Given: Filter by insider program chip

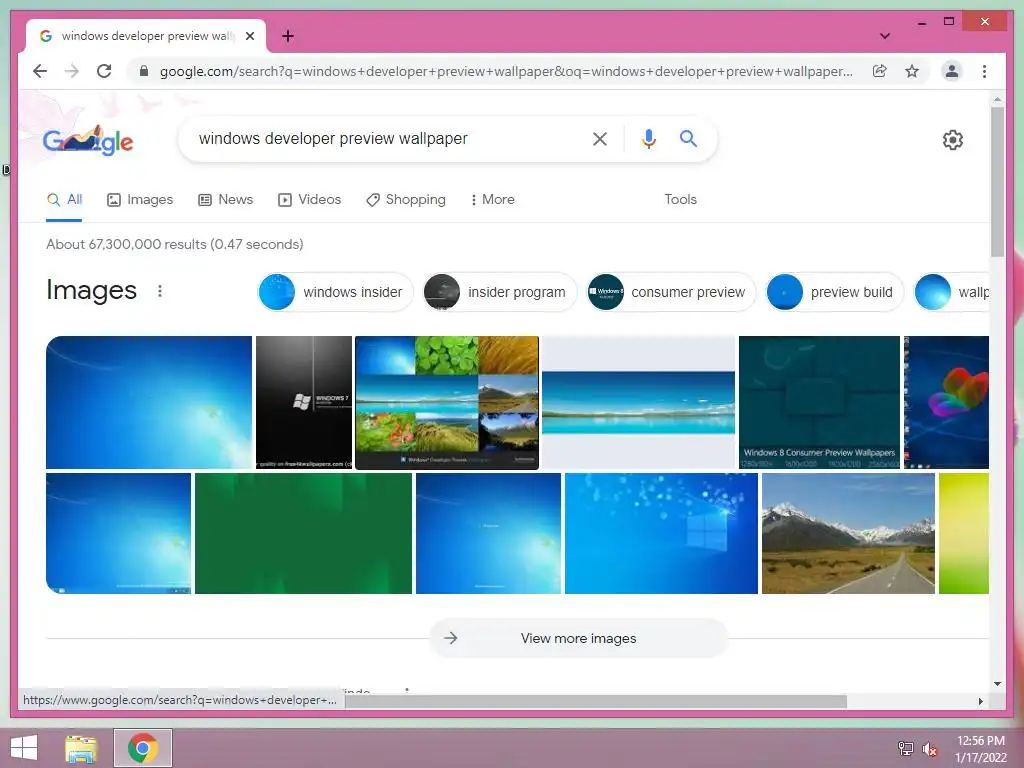Looking at the screenshot, I should tap(500, 292).
